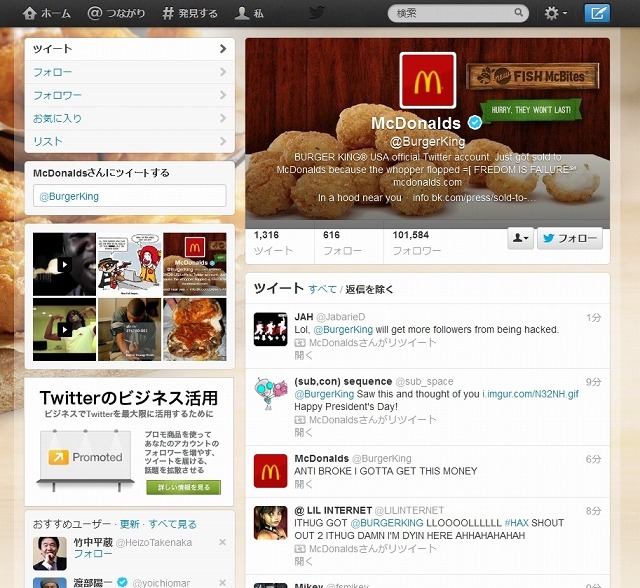Click 更新 in suggested users
Screen dimensions: 640x588
pos(129,524)
